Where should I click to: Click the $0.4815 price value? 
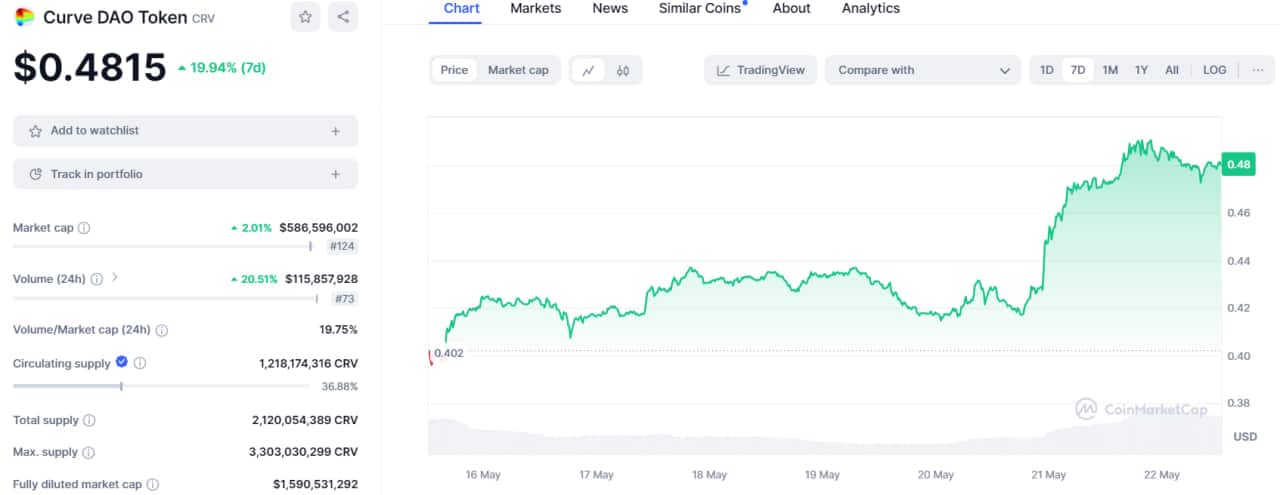pyautogui.click(x=90, y=67)
